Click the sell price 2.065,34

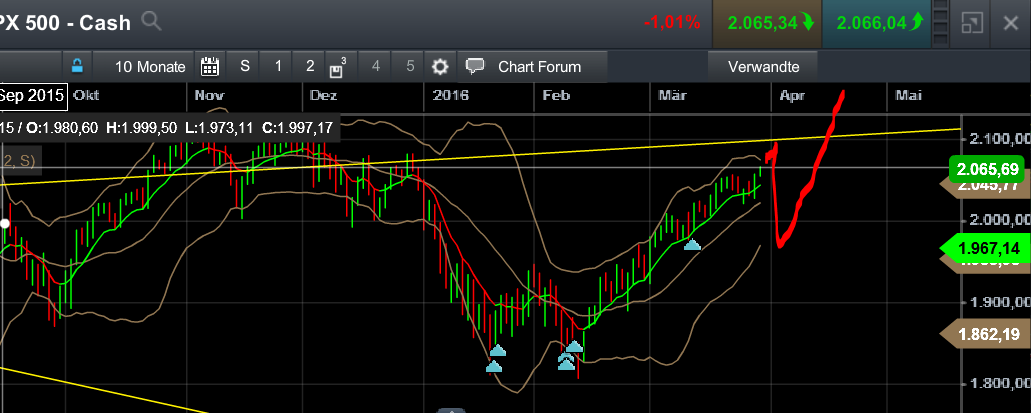point(766,23)
